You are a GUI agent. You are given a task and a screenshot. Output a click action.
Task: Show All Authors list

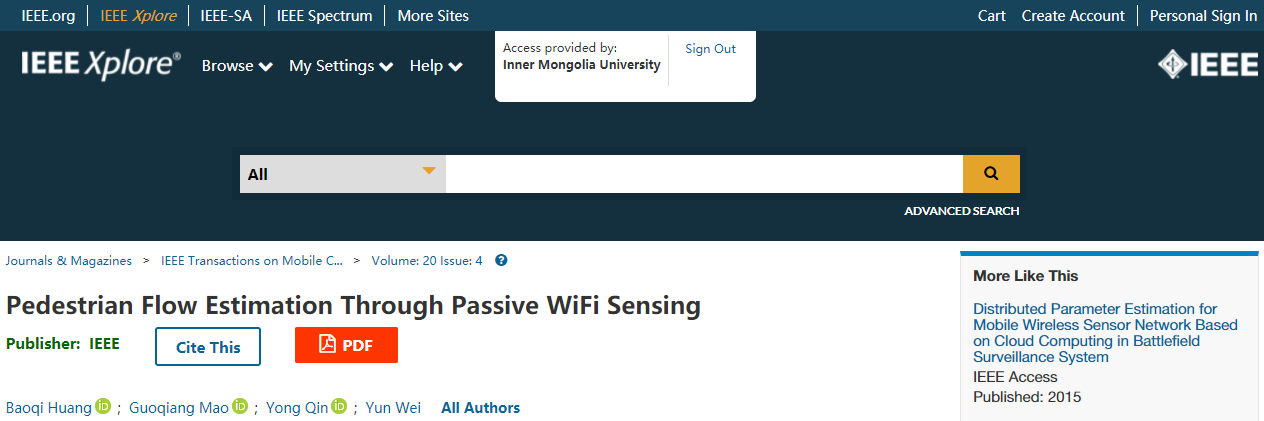point(480,407)
